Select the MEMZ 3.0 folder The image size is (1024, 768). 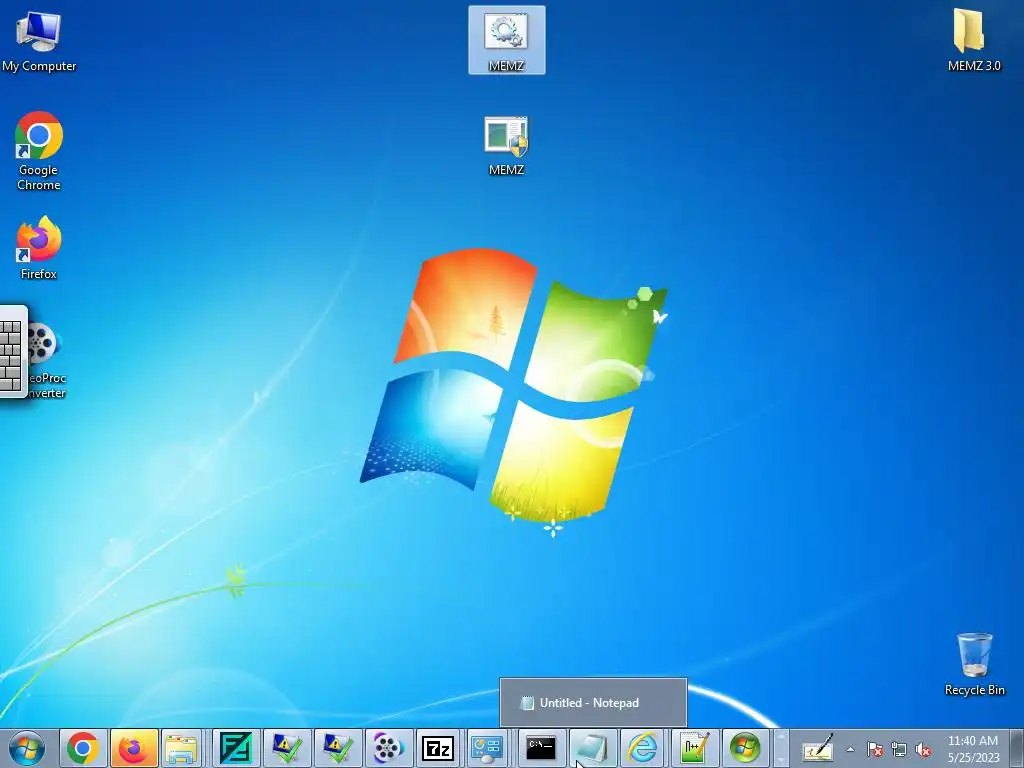[974, 39]
